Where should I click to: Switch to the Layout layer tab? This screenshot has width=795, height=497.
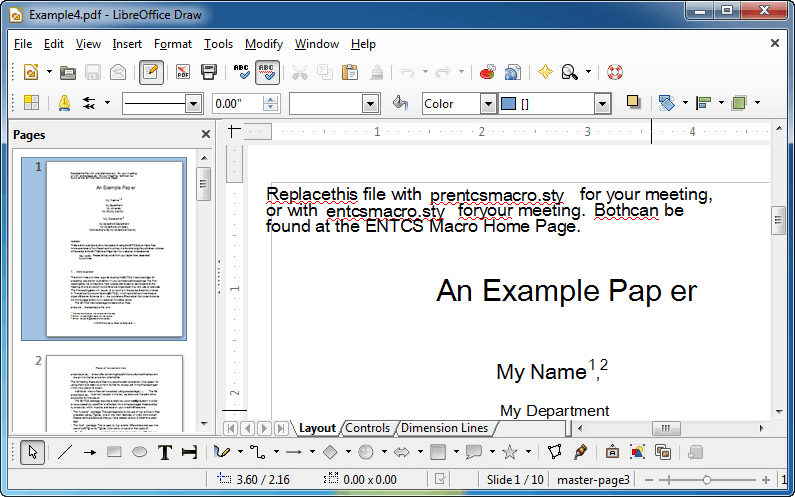(x=317, y=428)
